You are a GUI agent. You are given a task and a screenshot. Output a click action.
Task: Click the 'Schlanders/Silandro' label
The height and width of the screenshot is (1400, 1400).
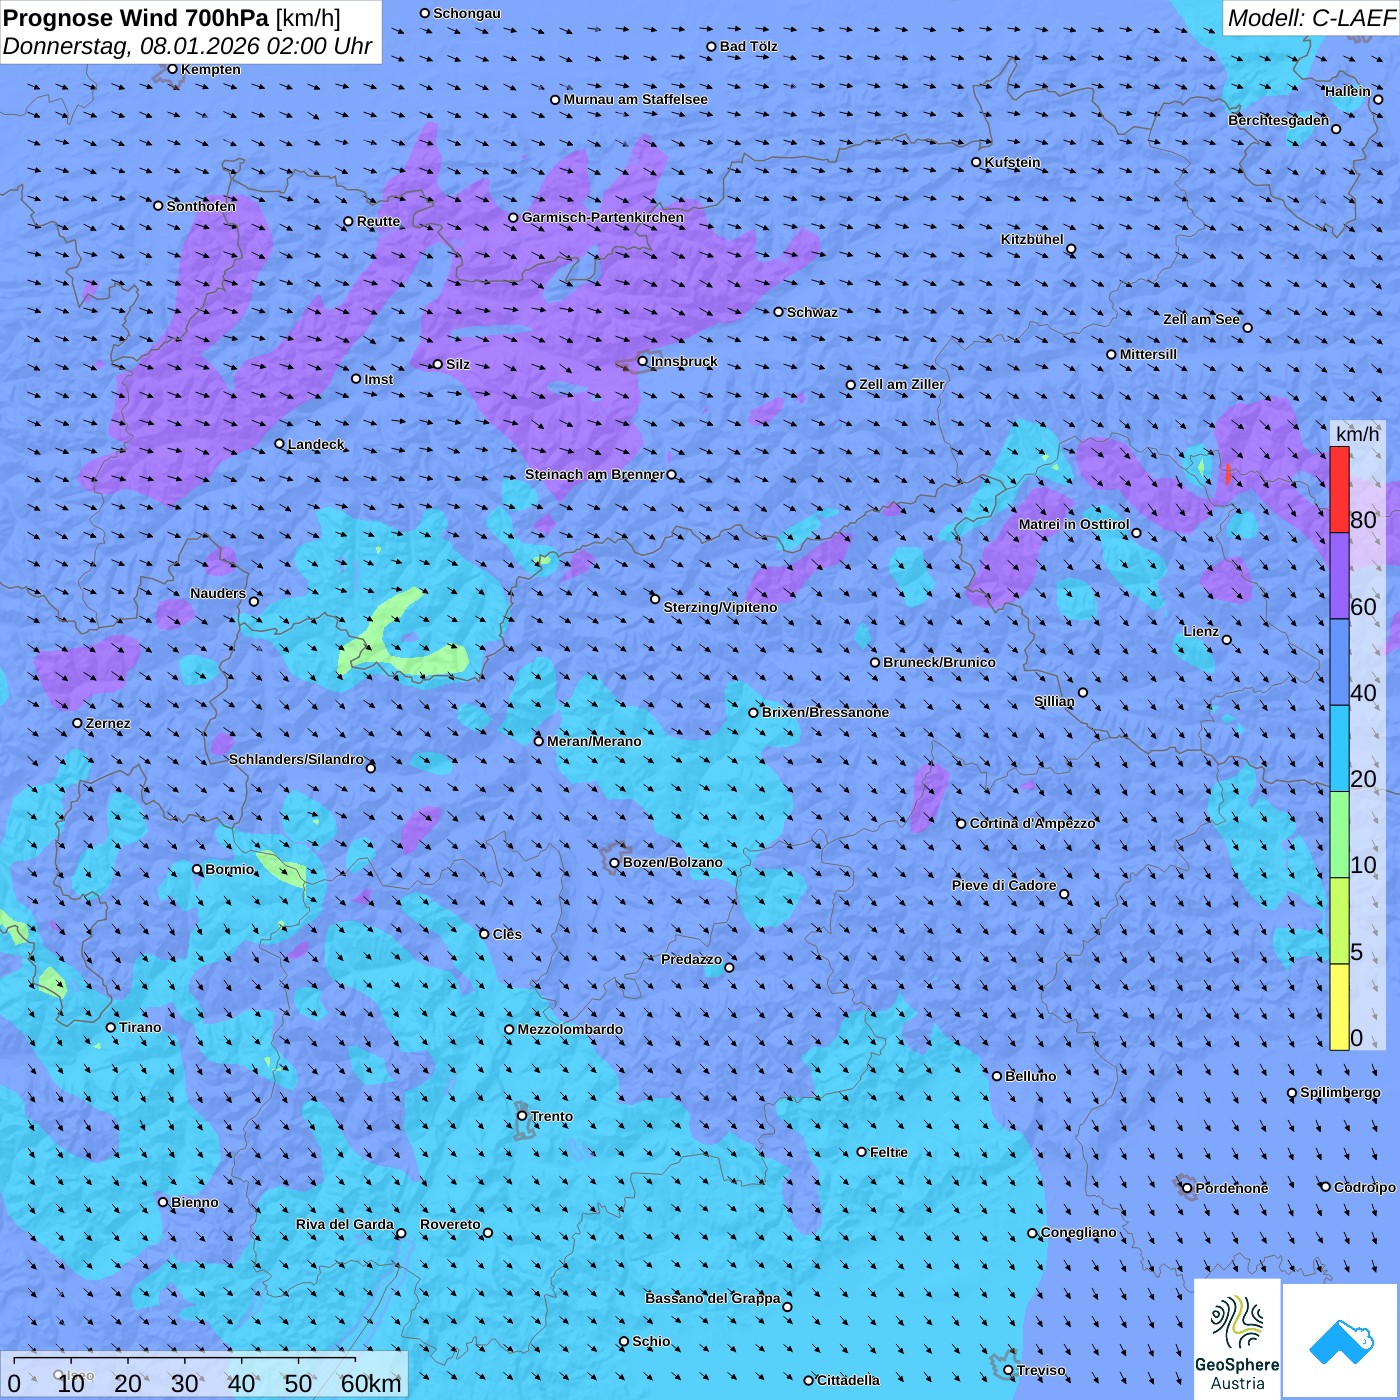click(x=296, y=759)
